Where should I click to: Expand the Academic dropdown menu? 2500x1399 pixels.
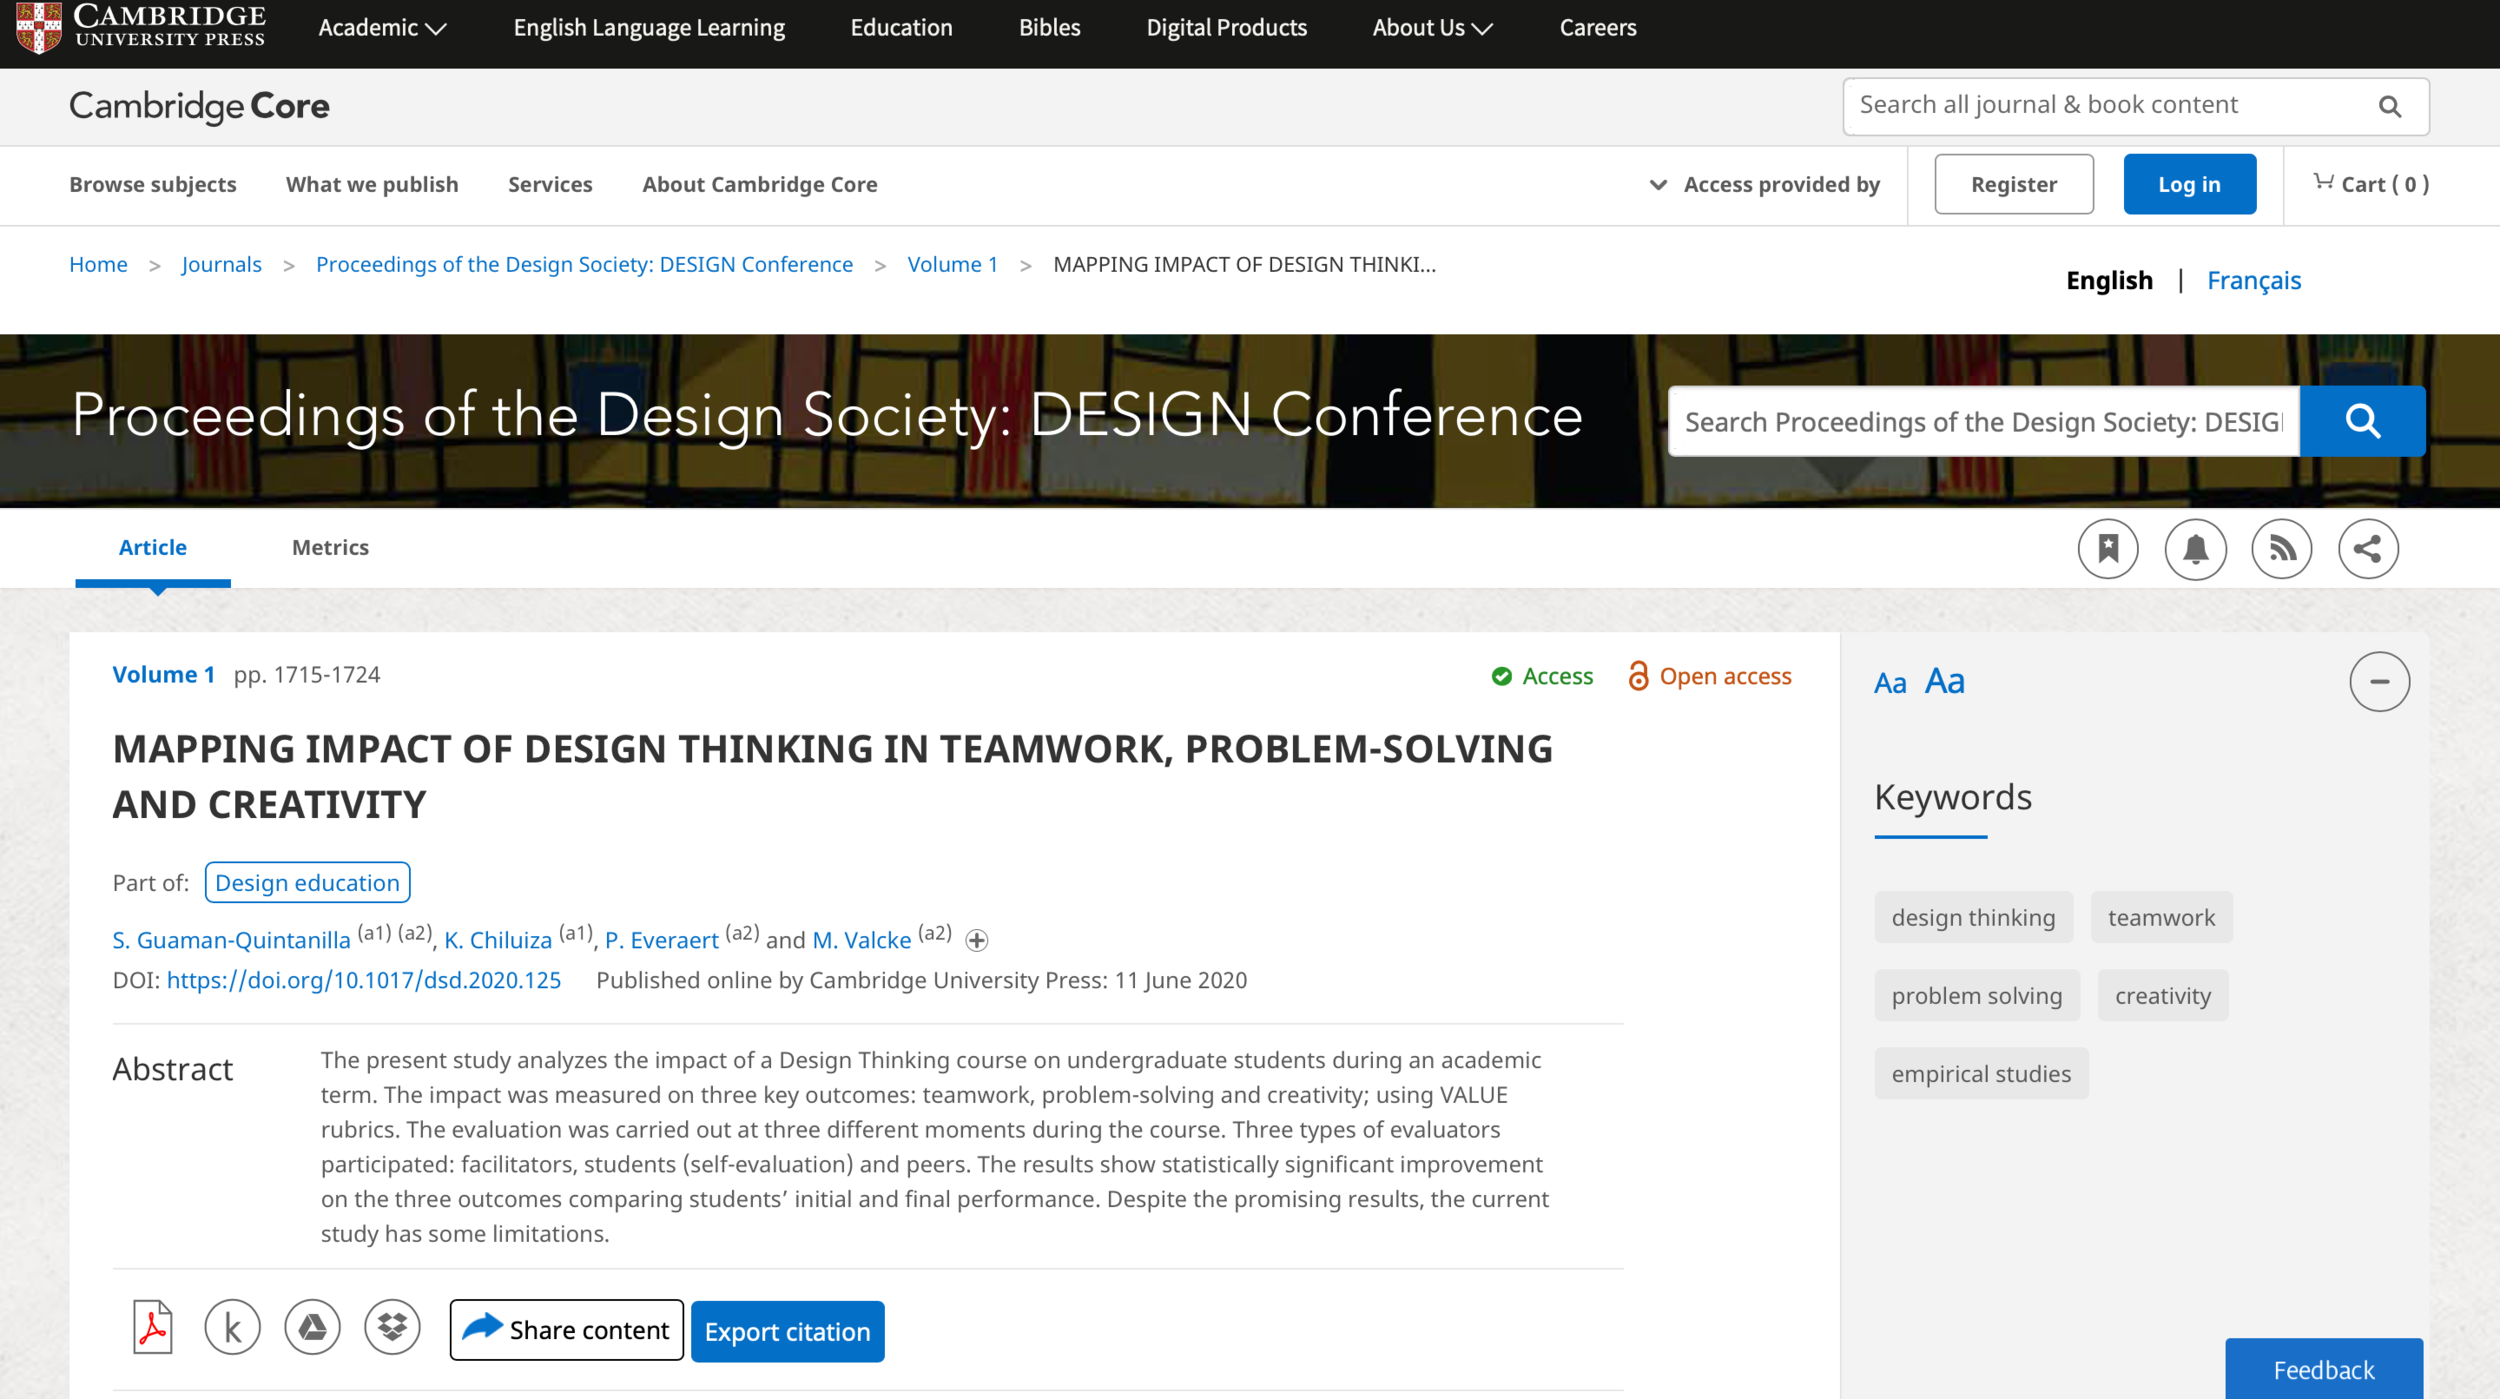pos(381,28)
